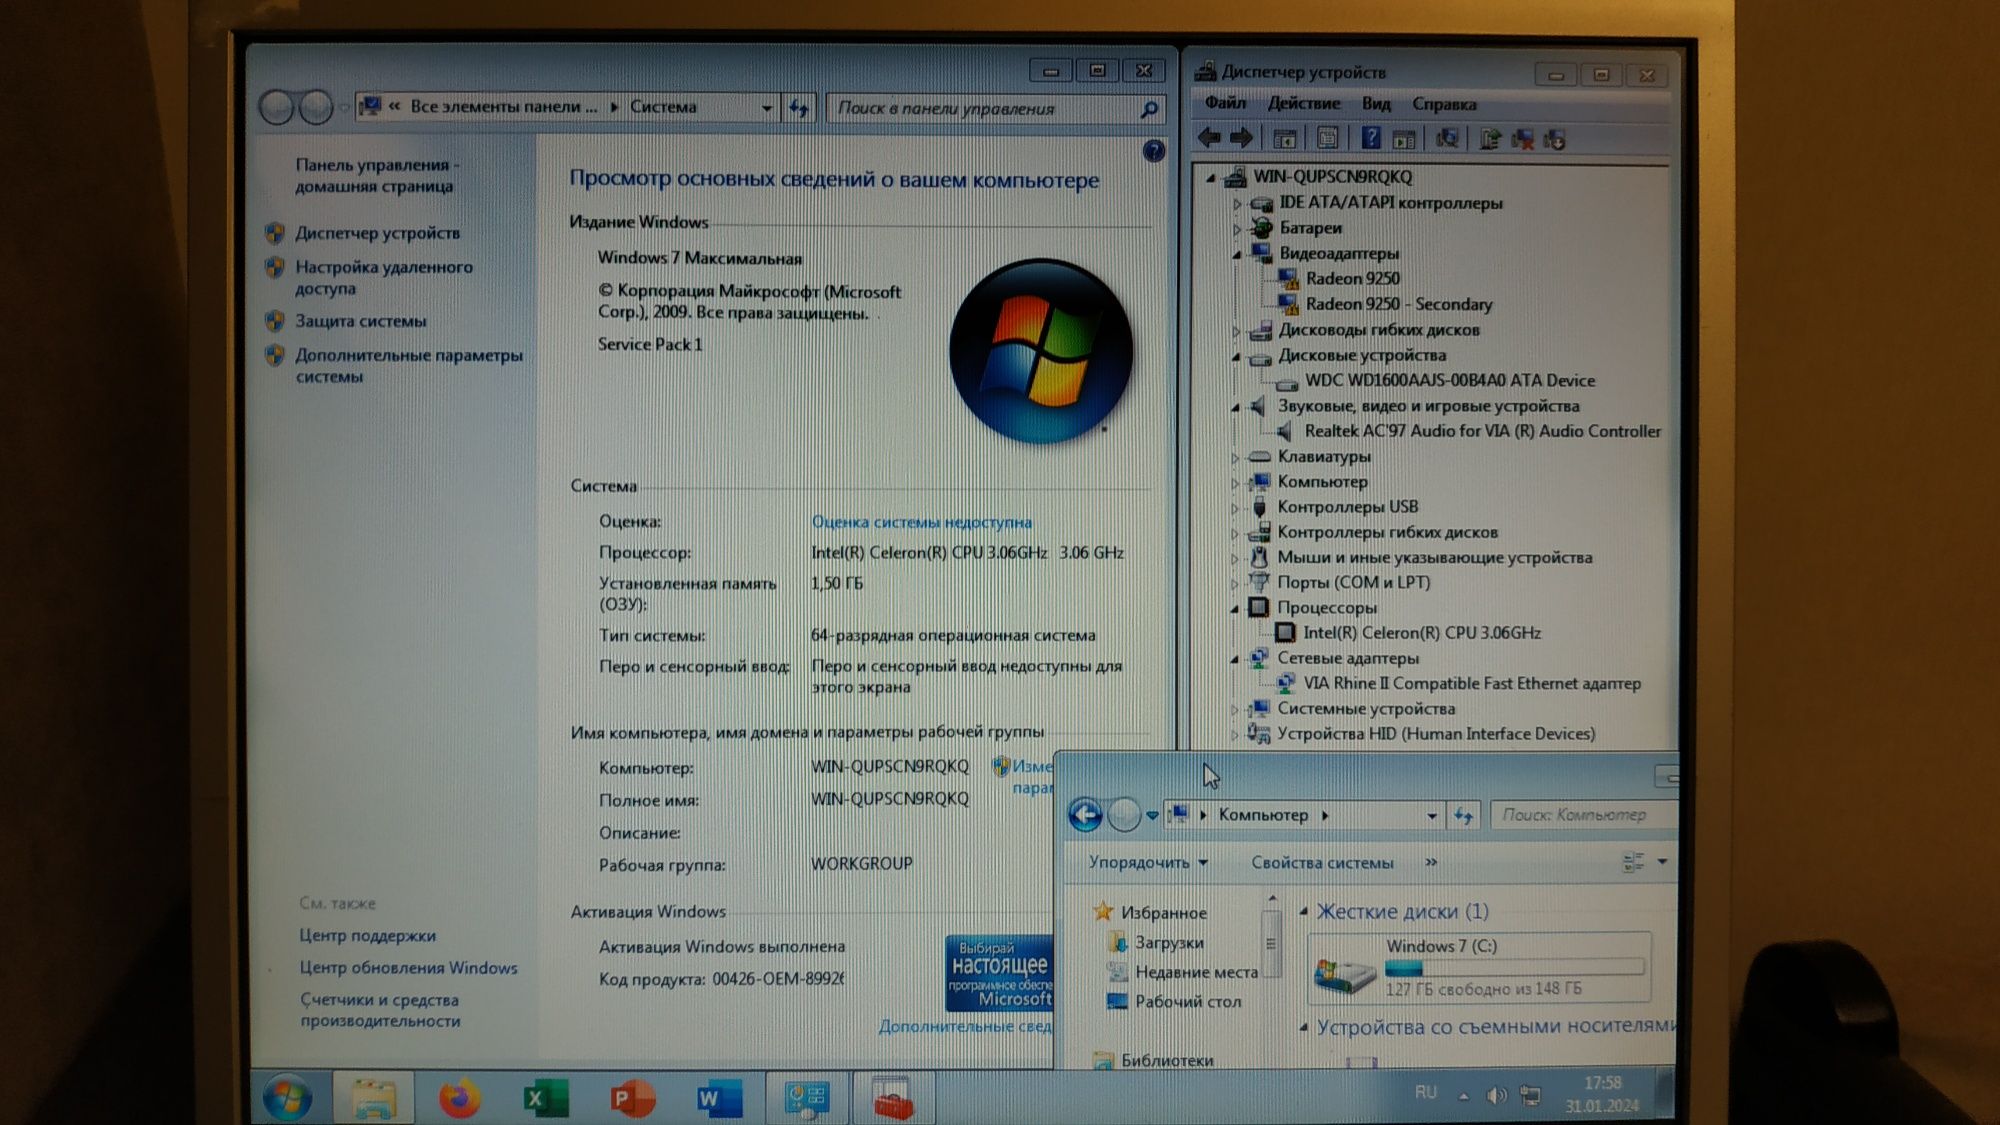Image resolution: width=2000 pixels, height=1125 pixels.
Task: Open Windows Explorer from taskbar
Action: pyautogui.click(x=373, y=1099)
